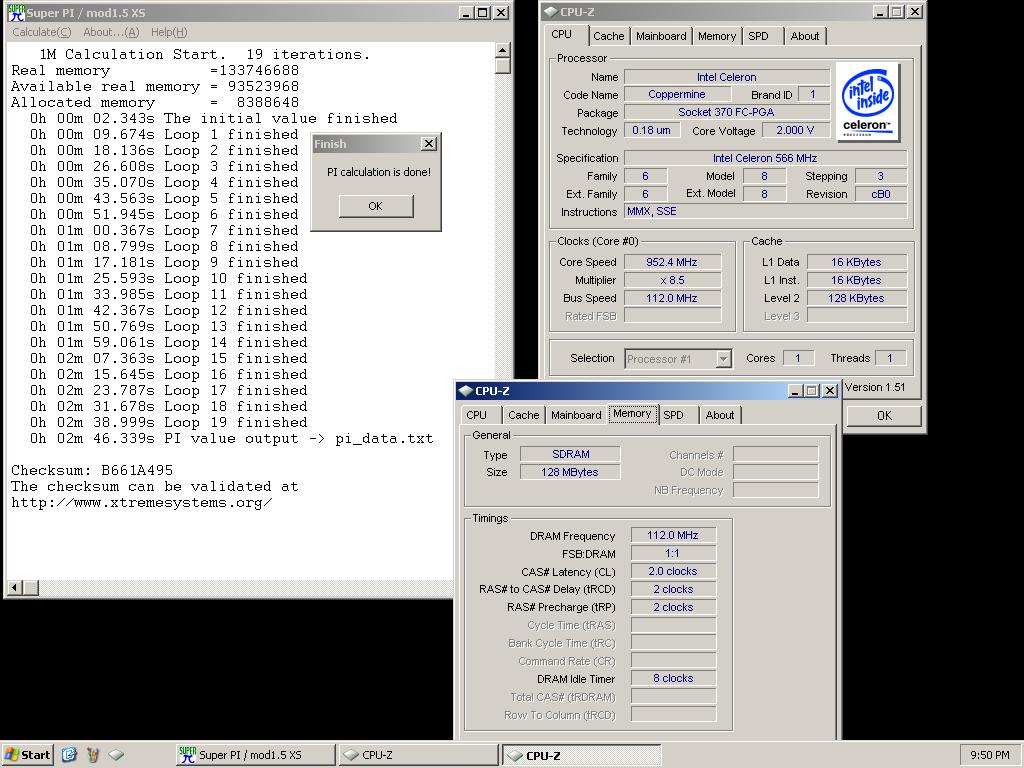Click the Memory Size 128 MBytes field

click(x=570, y=472)
